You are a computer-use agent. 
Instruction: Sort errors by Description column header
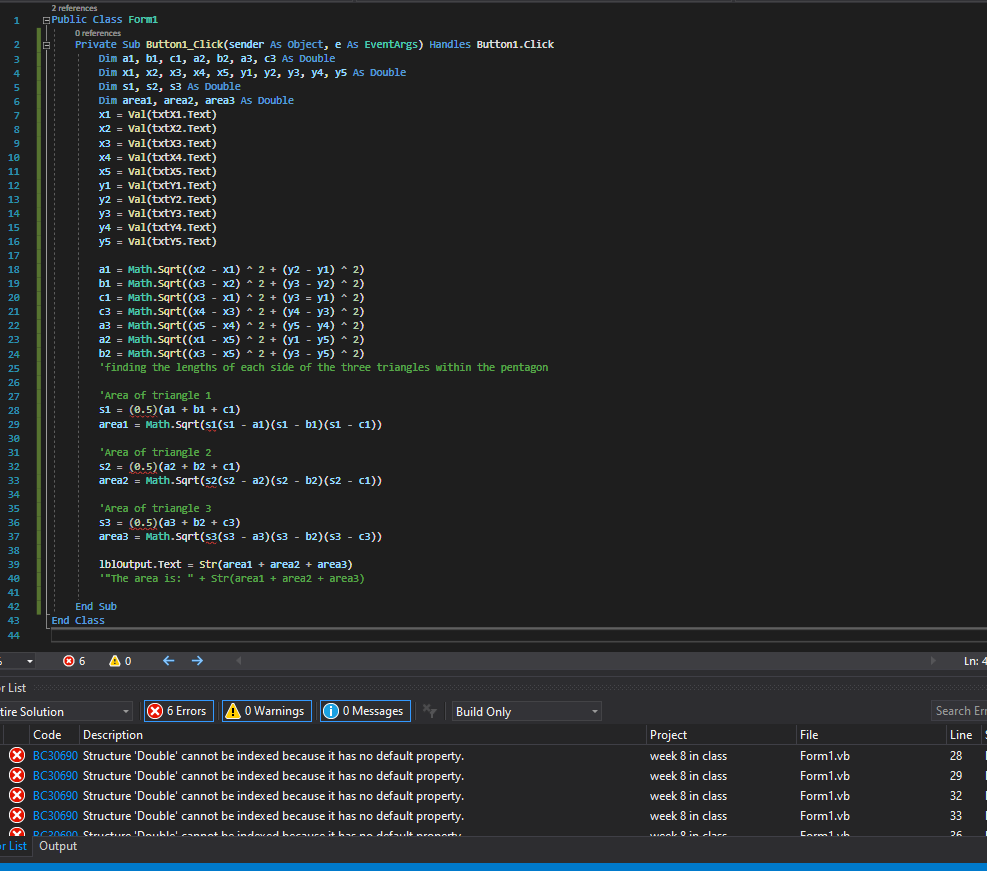(113, 735)
